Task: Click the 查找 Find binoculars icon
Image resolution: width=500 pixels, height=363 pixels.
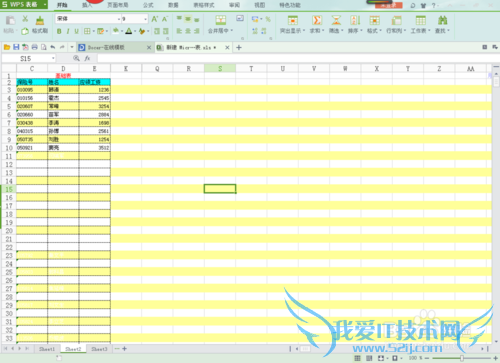Action: (x=442, y=20)
